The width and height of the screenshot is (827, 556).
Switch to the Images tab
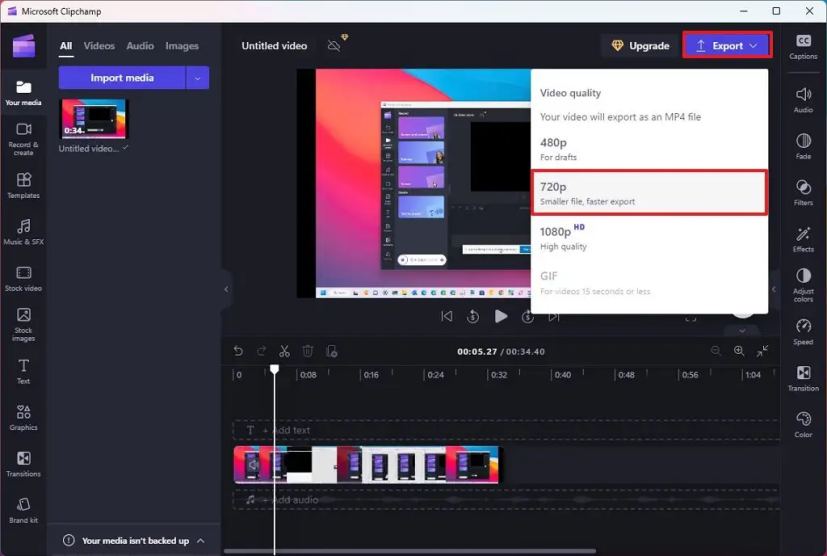click(x=182, y=46)
